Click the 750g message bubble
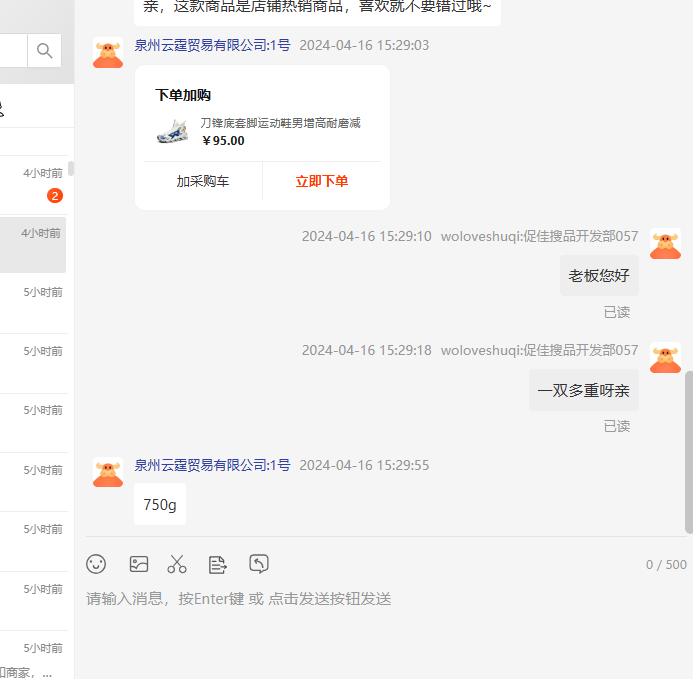 point(160,505)
